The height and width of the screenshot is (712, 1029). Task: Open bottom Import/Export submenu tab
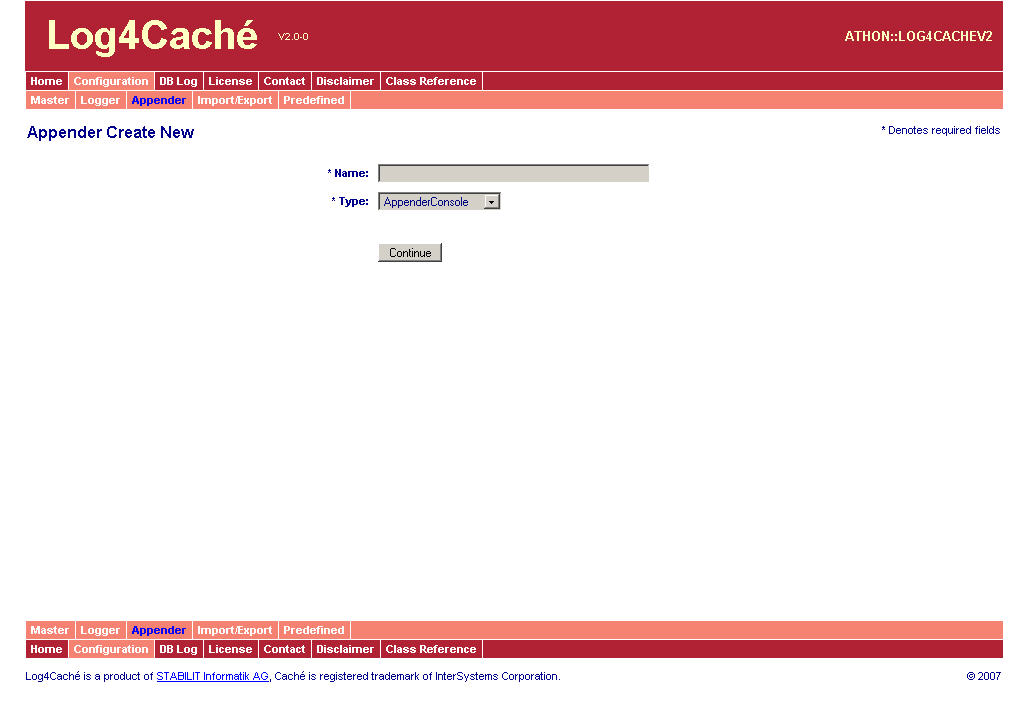pyautogui.click(x=235, y=630)
